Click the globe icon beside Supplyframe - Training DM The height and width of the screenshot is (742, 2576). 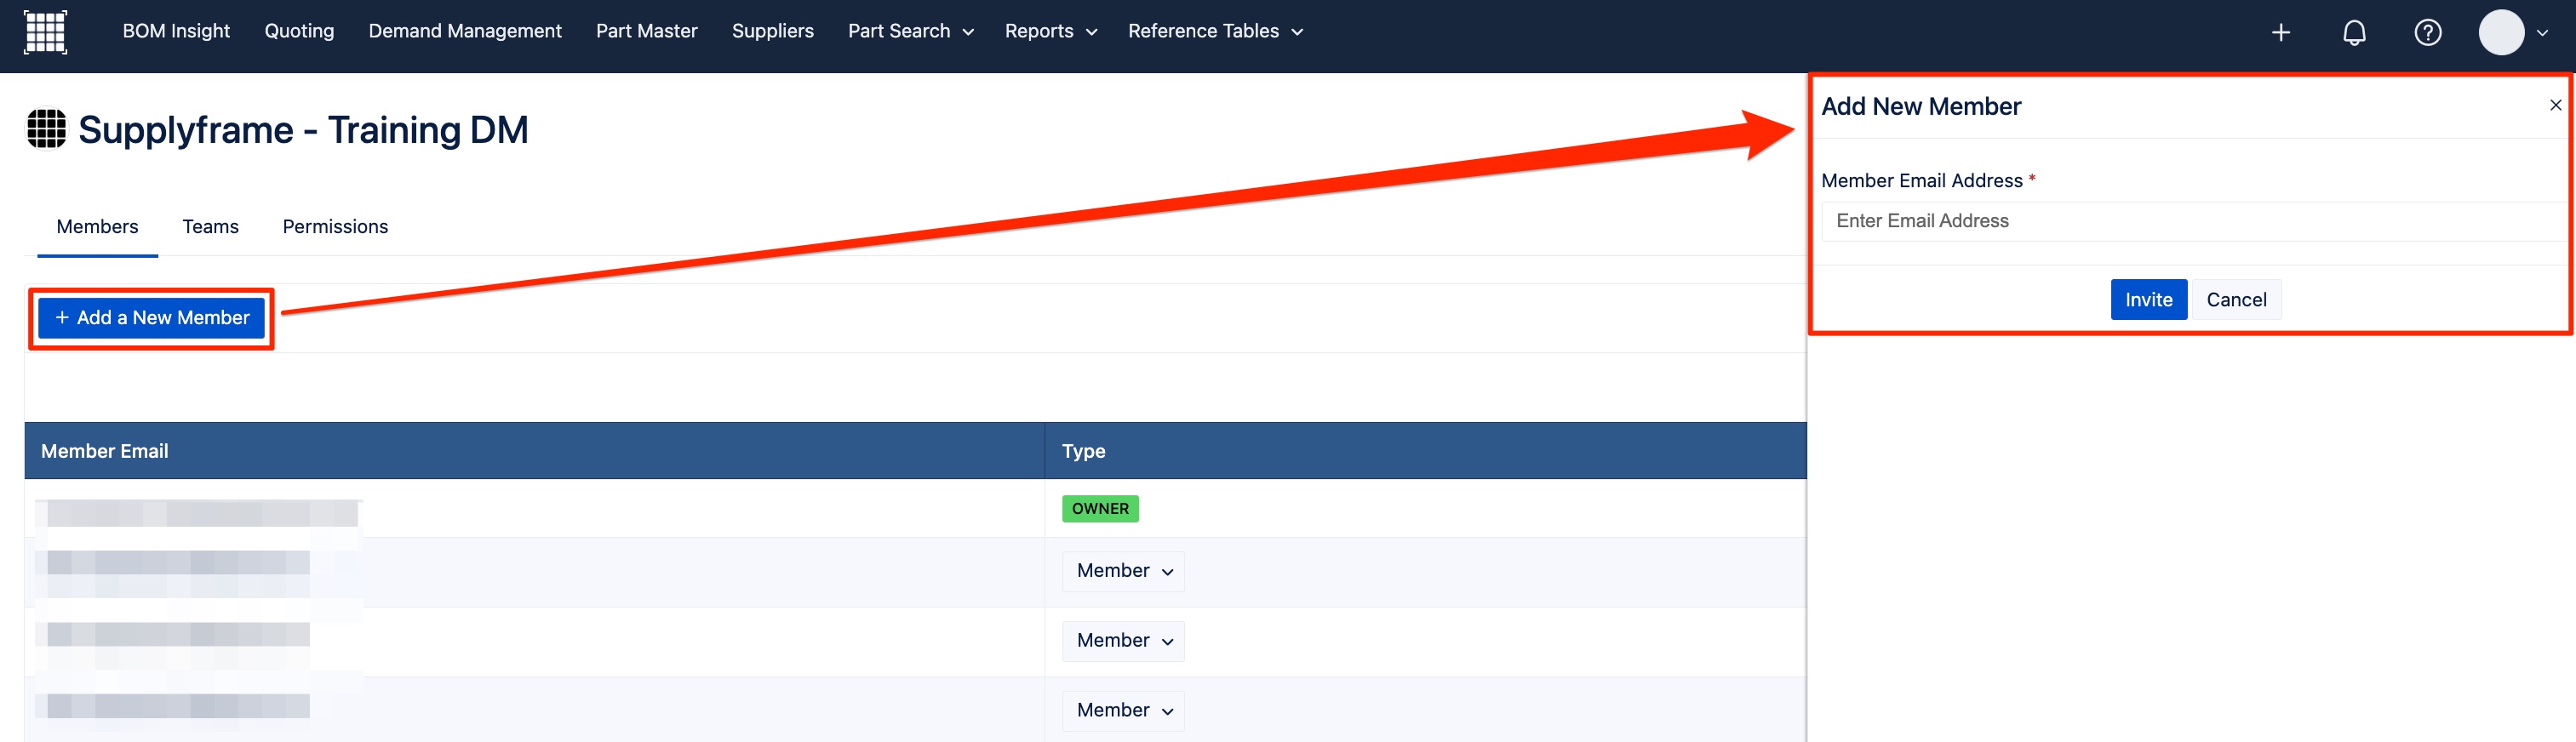pyautogui.click(x=46, y=129)
